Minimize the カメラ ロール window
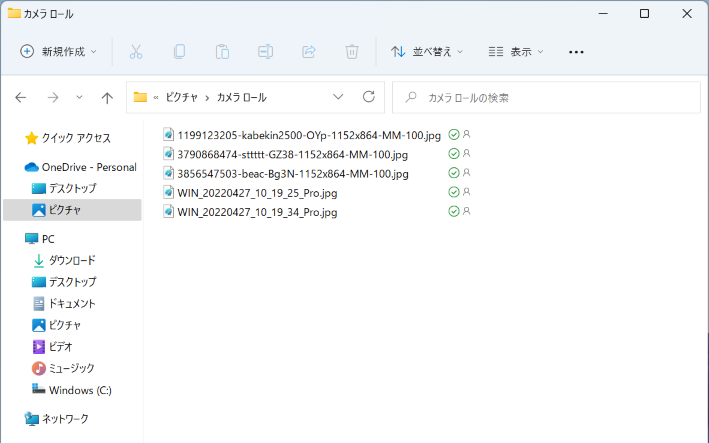 [x=603, y=14]
